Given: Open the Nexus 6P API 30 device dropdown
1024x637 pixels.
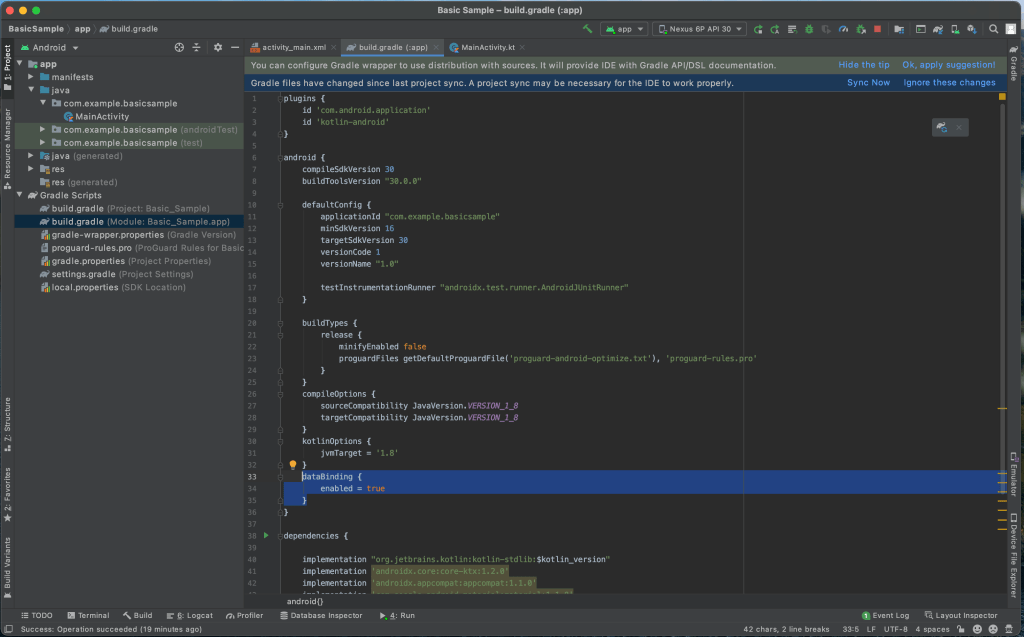Looking at the screenshot, I should (x=699, y=29).
